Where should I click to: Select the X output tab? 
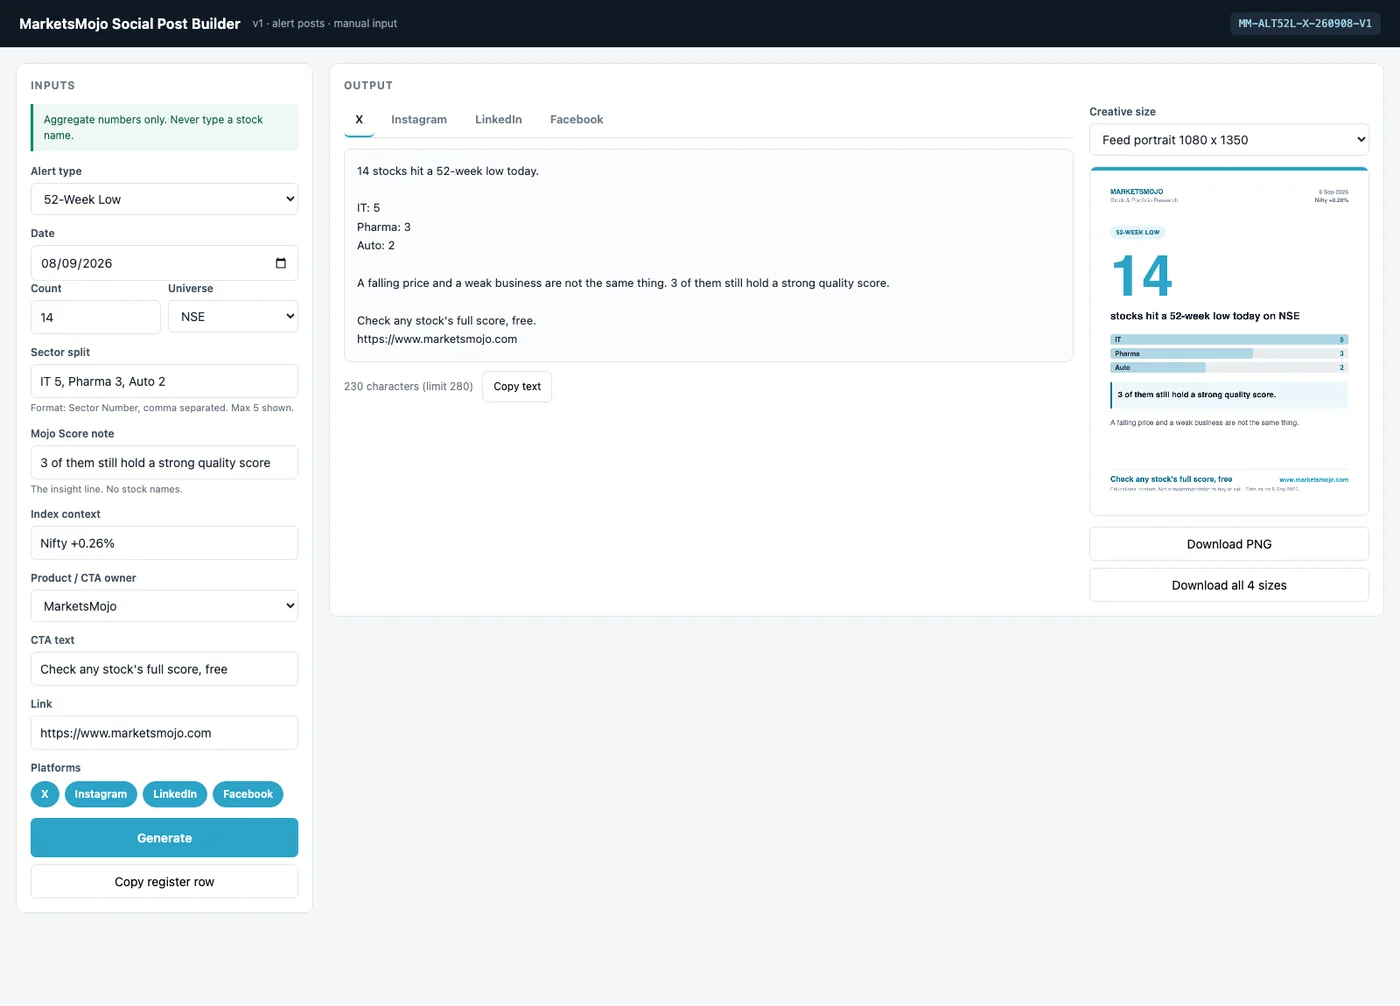coord(359,119)
